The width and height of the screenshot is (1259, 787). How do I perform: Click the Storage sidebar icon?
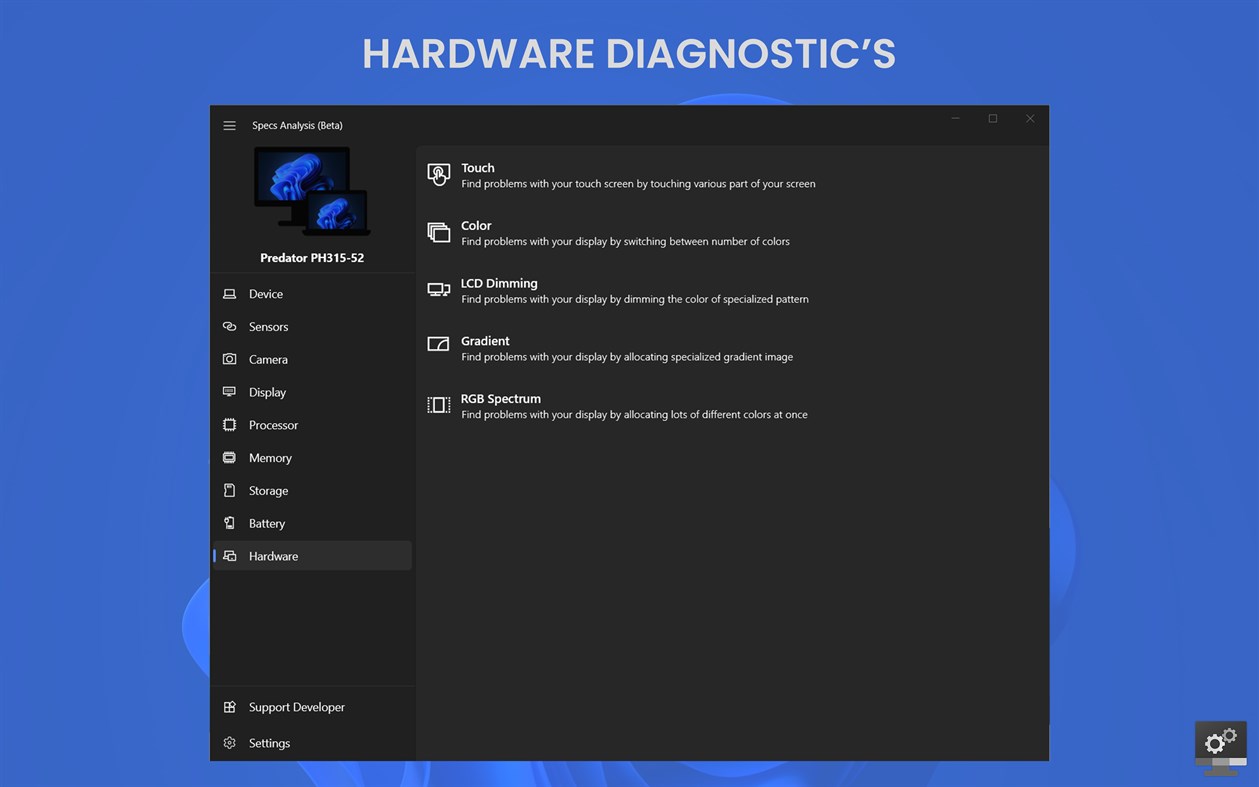pos(230,490)
